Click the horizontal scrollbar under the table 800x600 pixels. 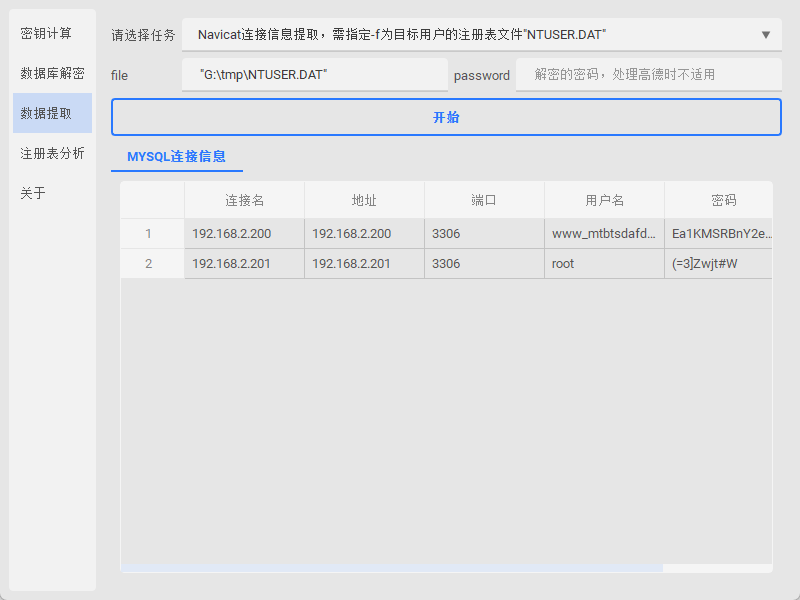coord(392,568)
